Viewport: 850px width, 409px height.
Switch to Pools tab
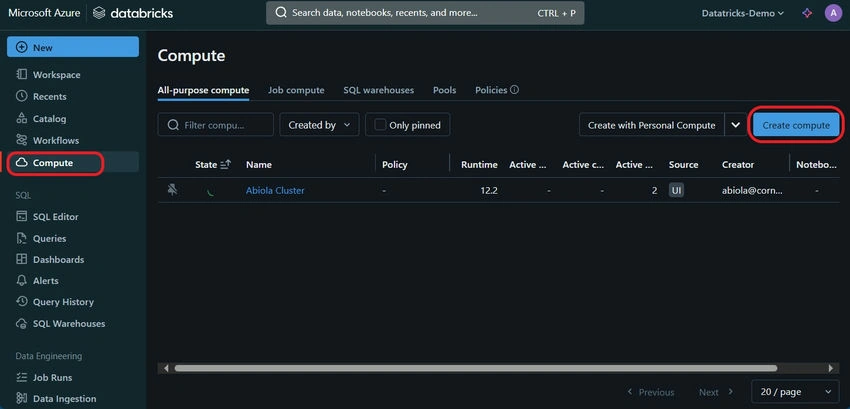pos(445,90)
